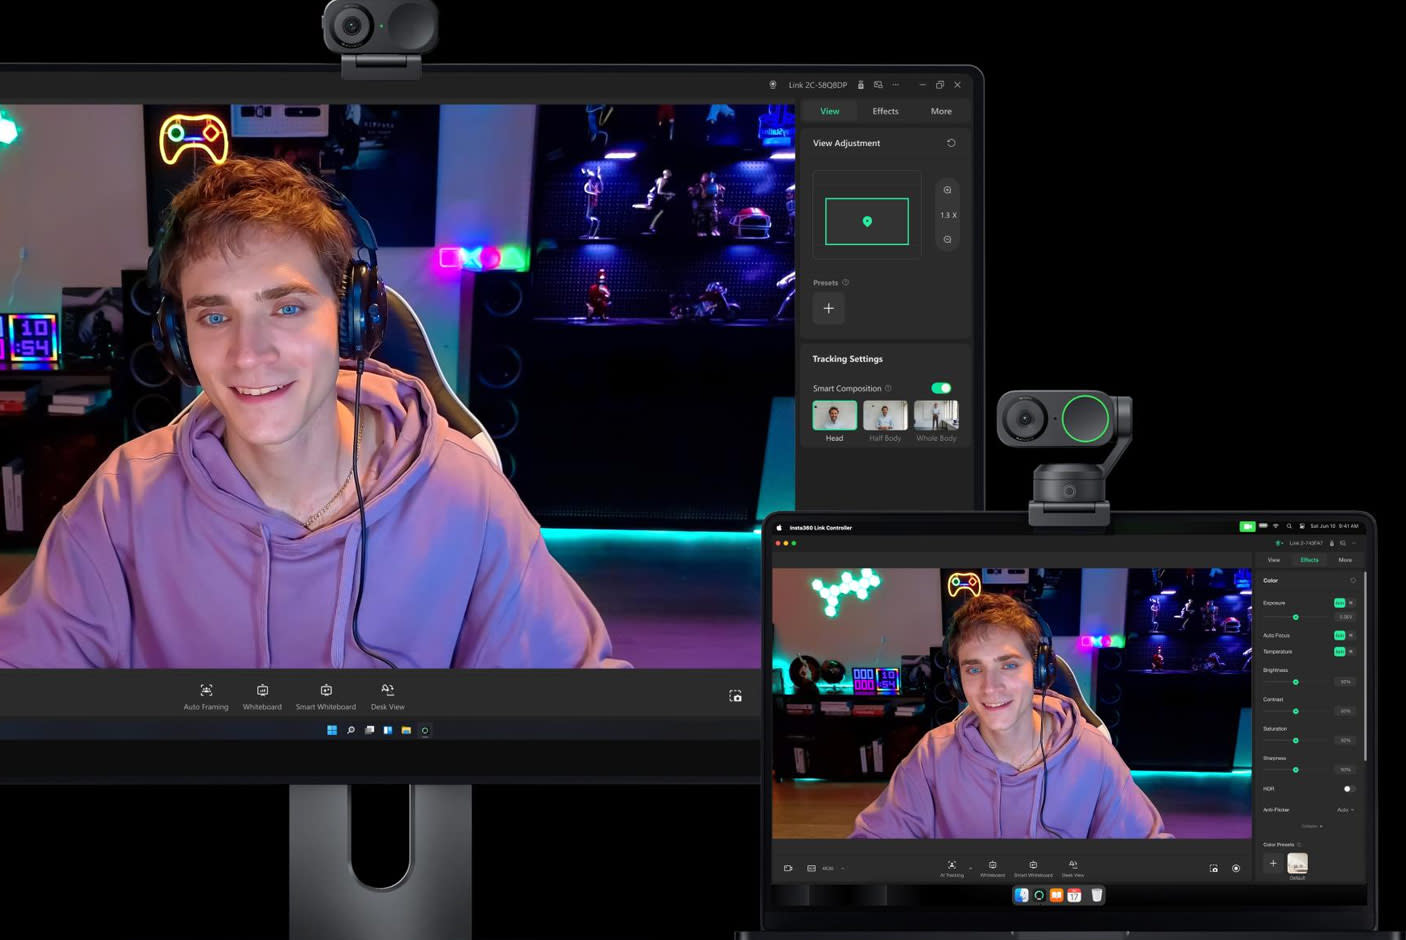Click the zoom in magnifier icon

[947, 190]
